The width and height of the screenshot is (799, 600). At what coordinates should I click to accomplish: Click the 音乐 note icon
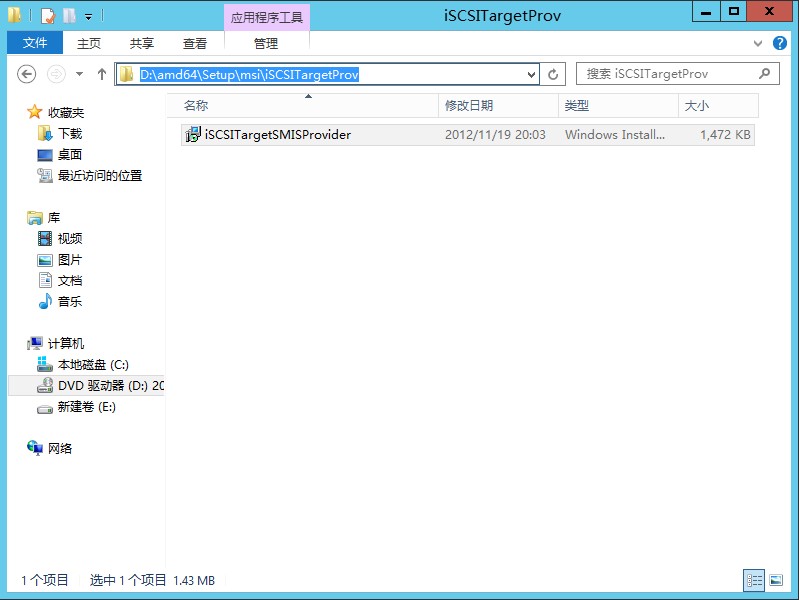tap(45, 301)
